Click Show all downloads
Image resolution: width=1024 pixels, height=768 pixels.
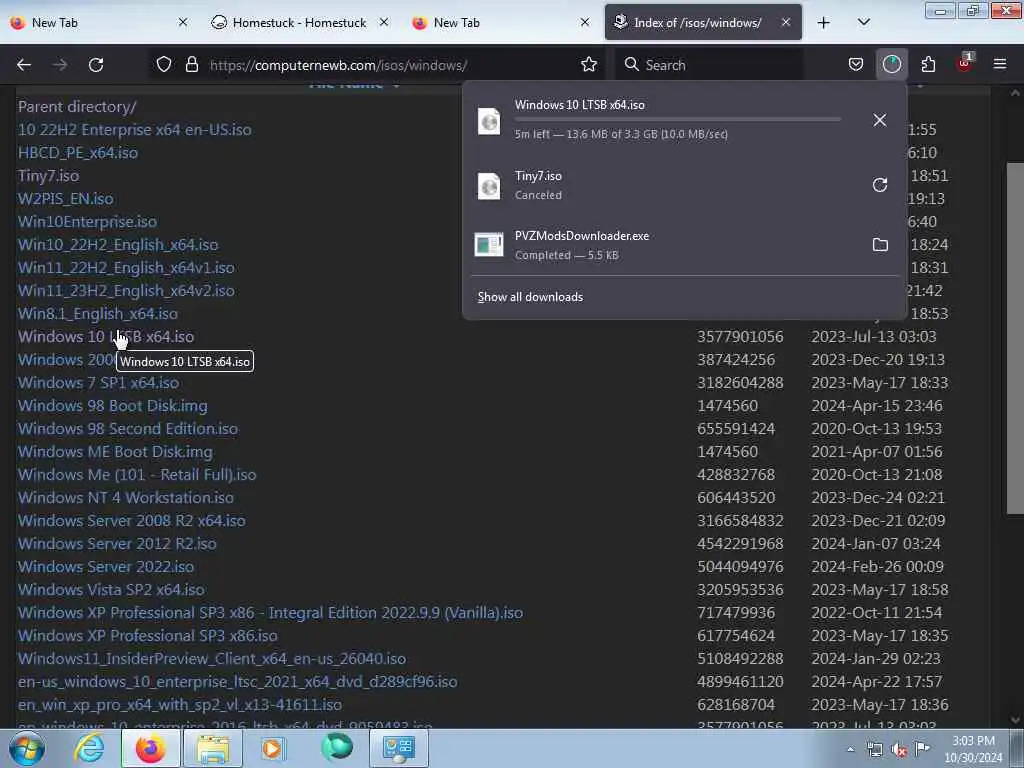pos(530,297)
